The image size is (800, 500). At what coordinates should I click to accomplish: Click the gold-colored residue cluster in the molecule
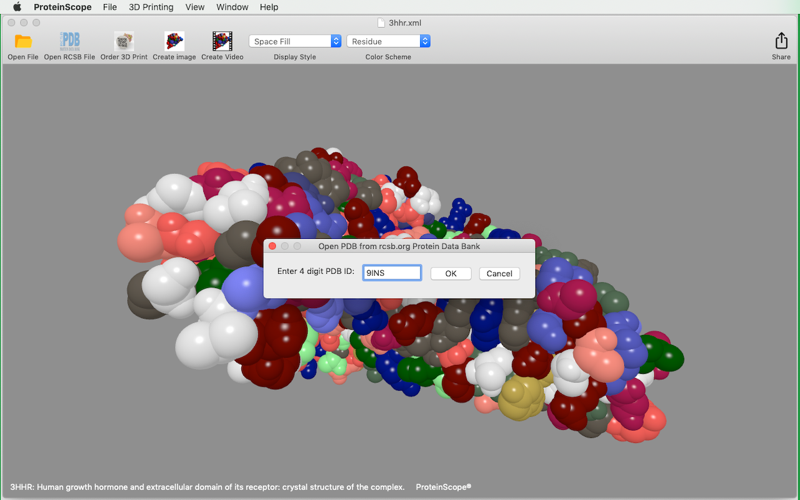pos(521,397)
